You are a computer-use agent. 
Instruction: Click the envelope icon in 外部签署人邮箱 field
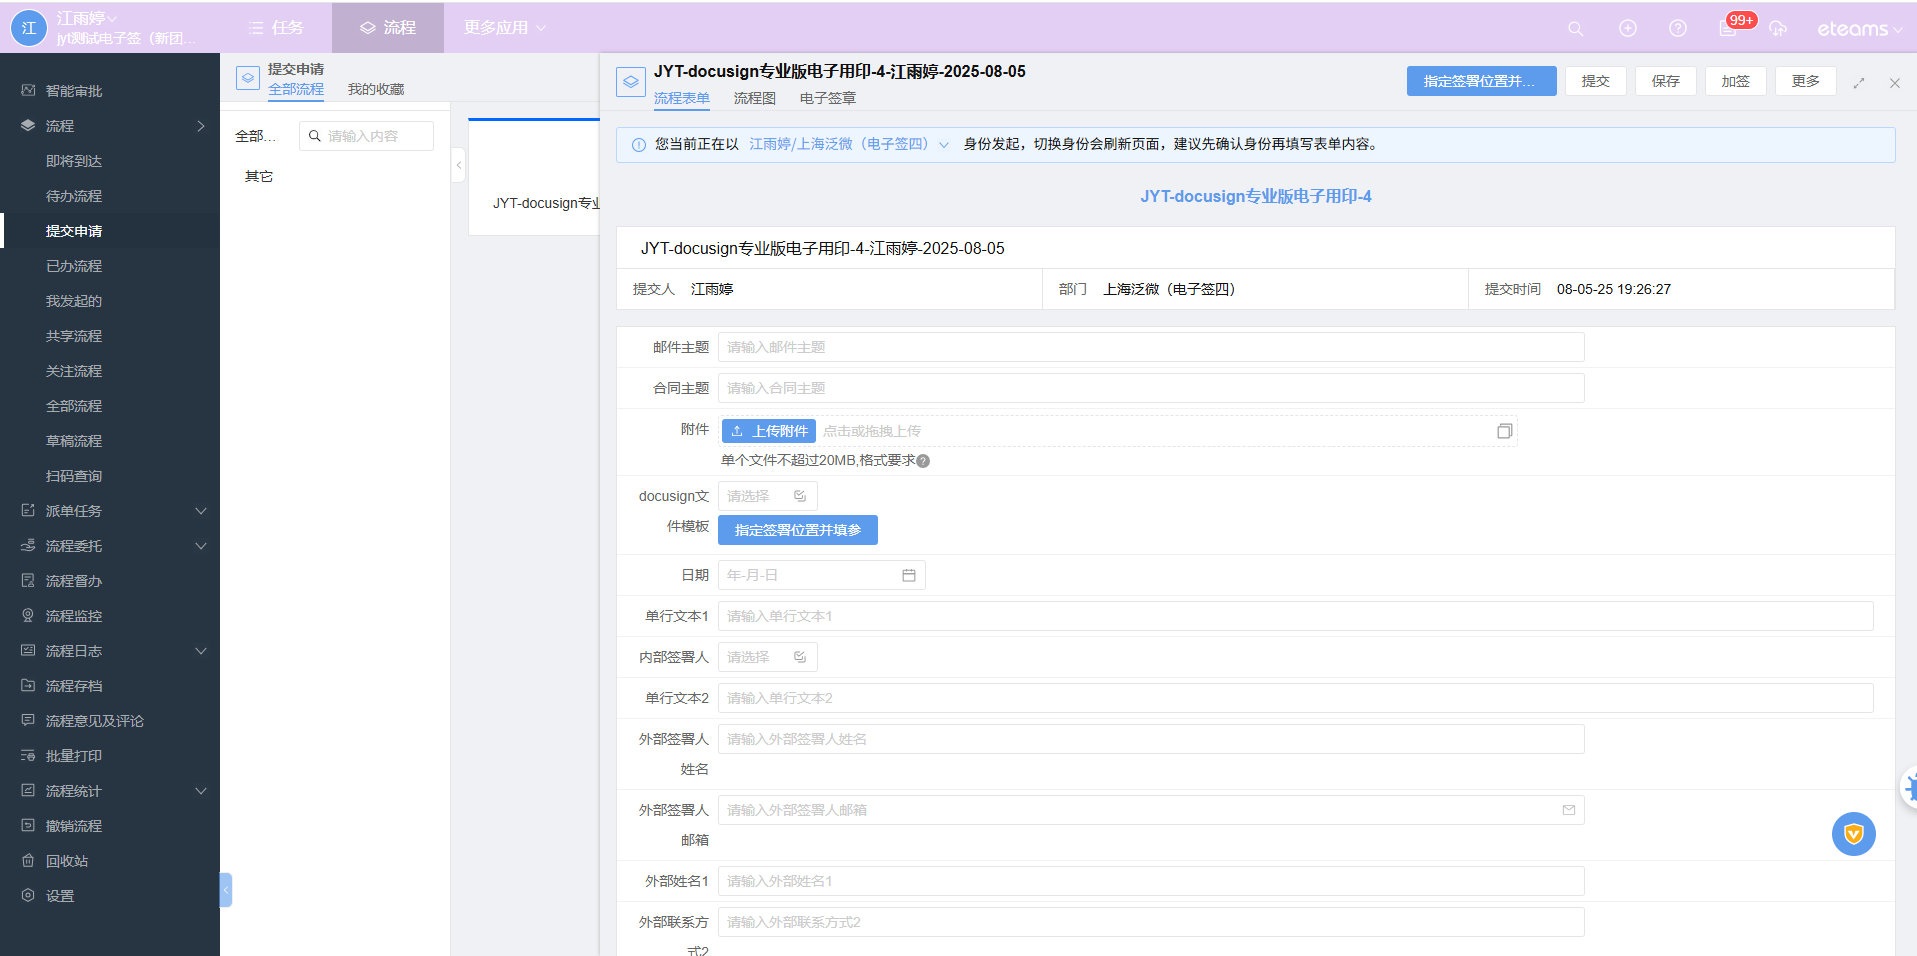[x=1568, y=810]
